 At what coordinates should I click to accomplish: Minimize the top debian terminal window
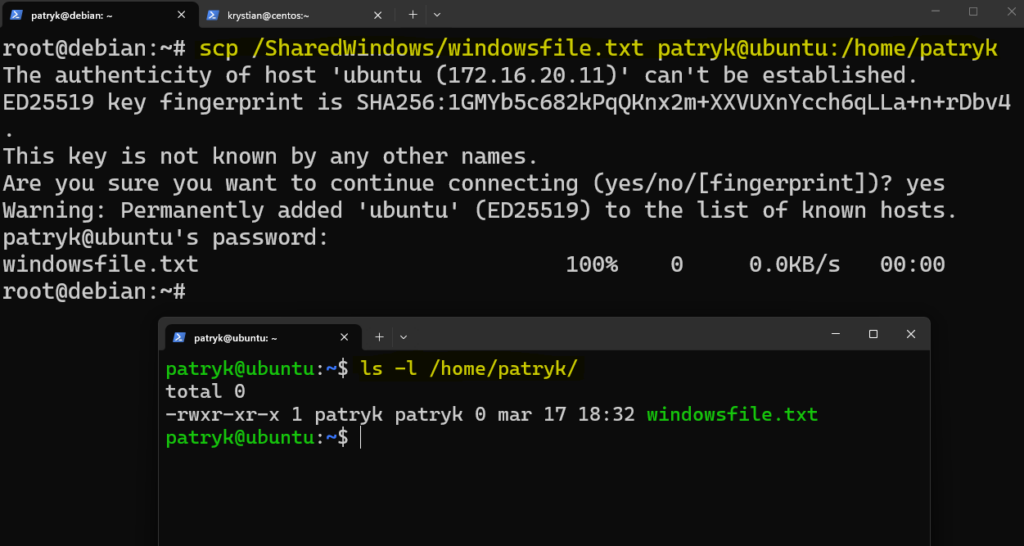tap(934, 11)
